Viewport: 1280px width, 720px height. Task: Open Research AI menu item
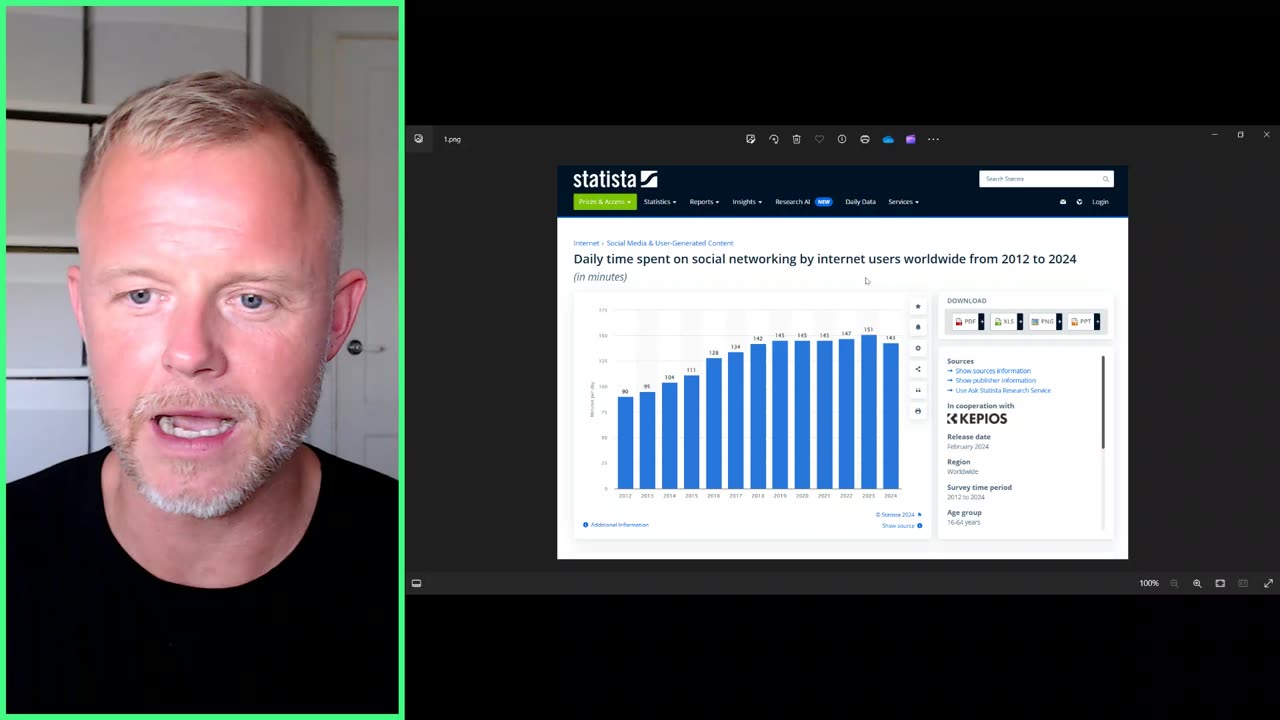(x=803, y=202)
